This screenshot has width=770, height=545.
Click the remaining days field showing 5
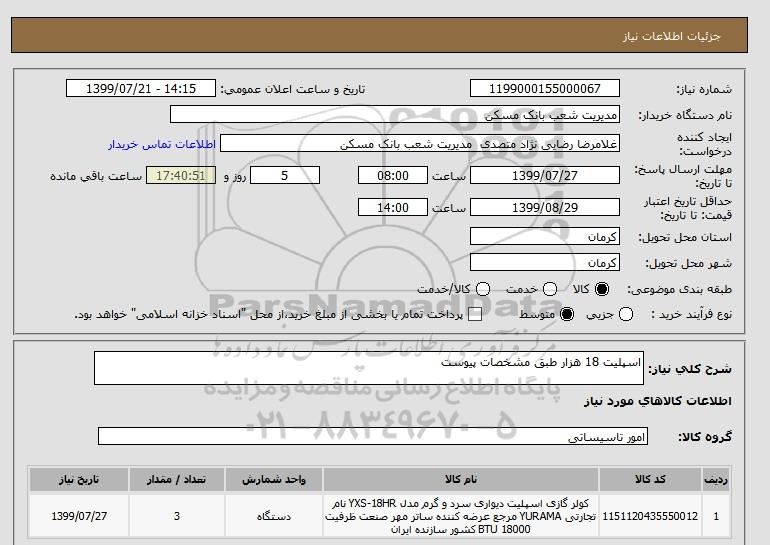coord(285,175)
